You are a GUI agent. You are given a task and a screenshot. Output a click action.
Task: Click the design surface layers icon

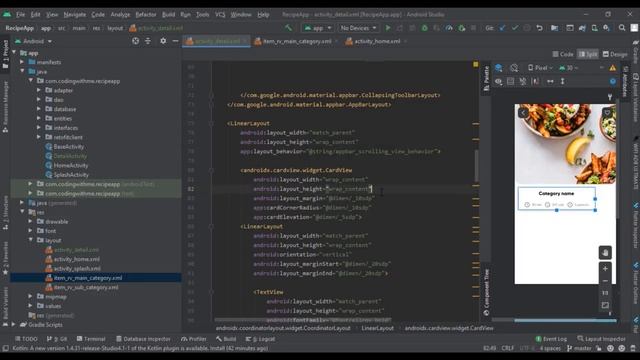pyautogui.click(x=498, y=68)
